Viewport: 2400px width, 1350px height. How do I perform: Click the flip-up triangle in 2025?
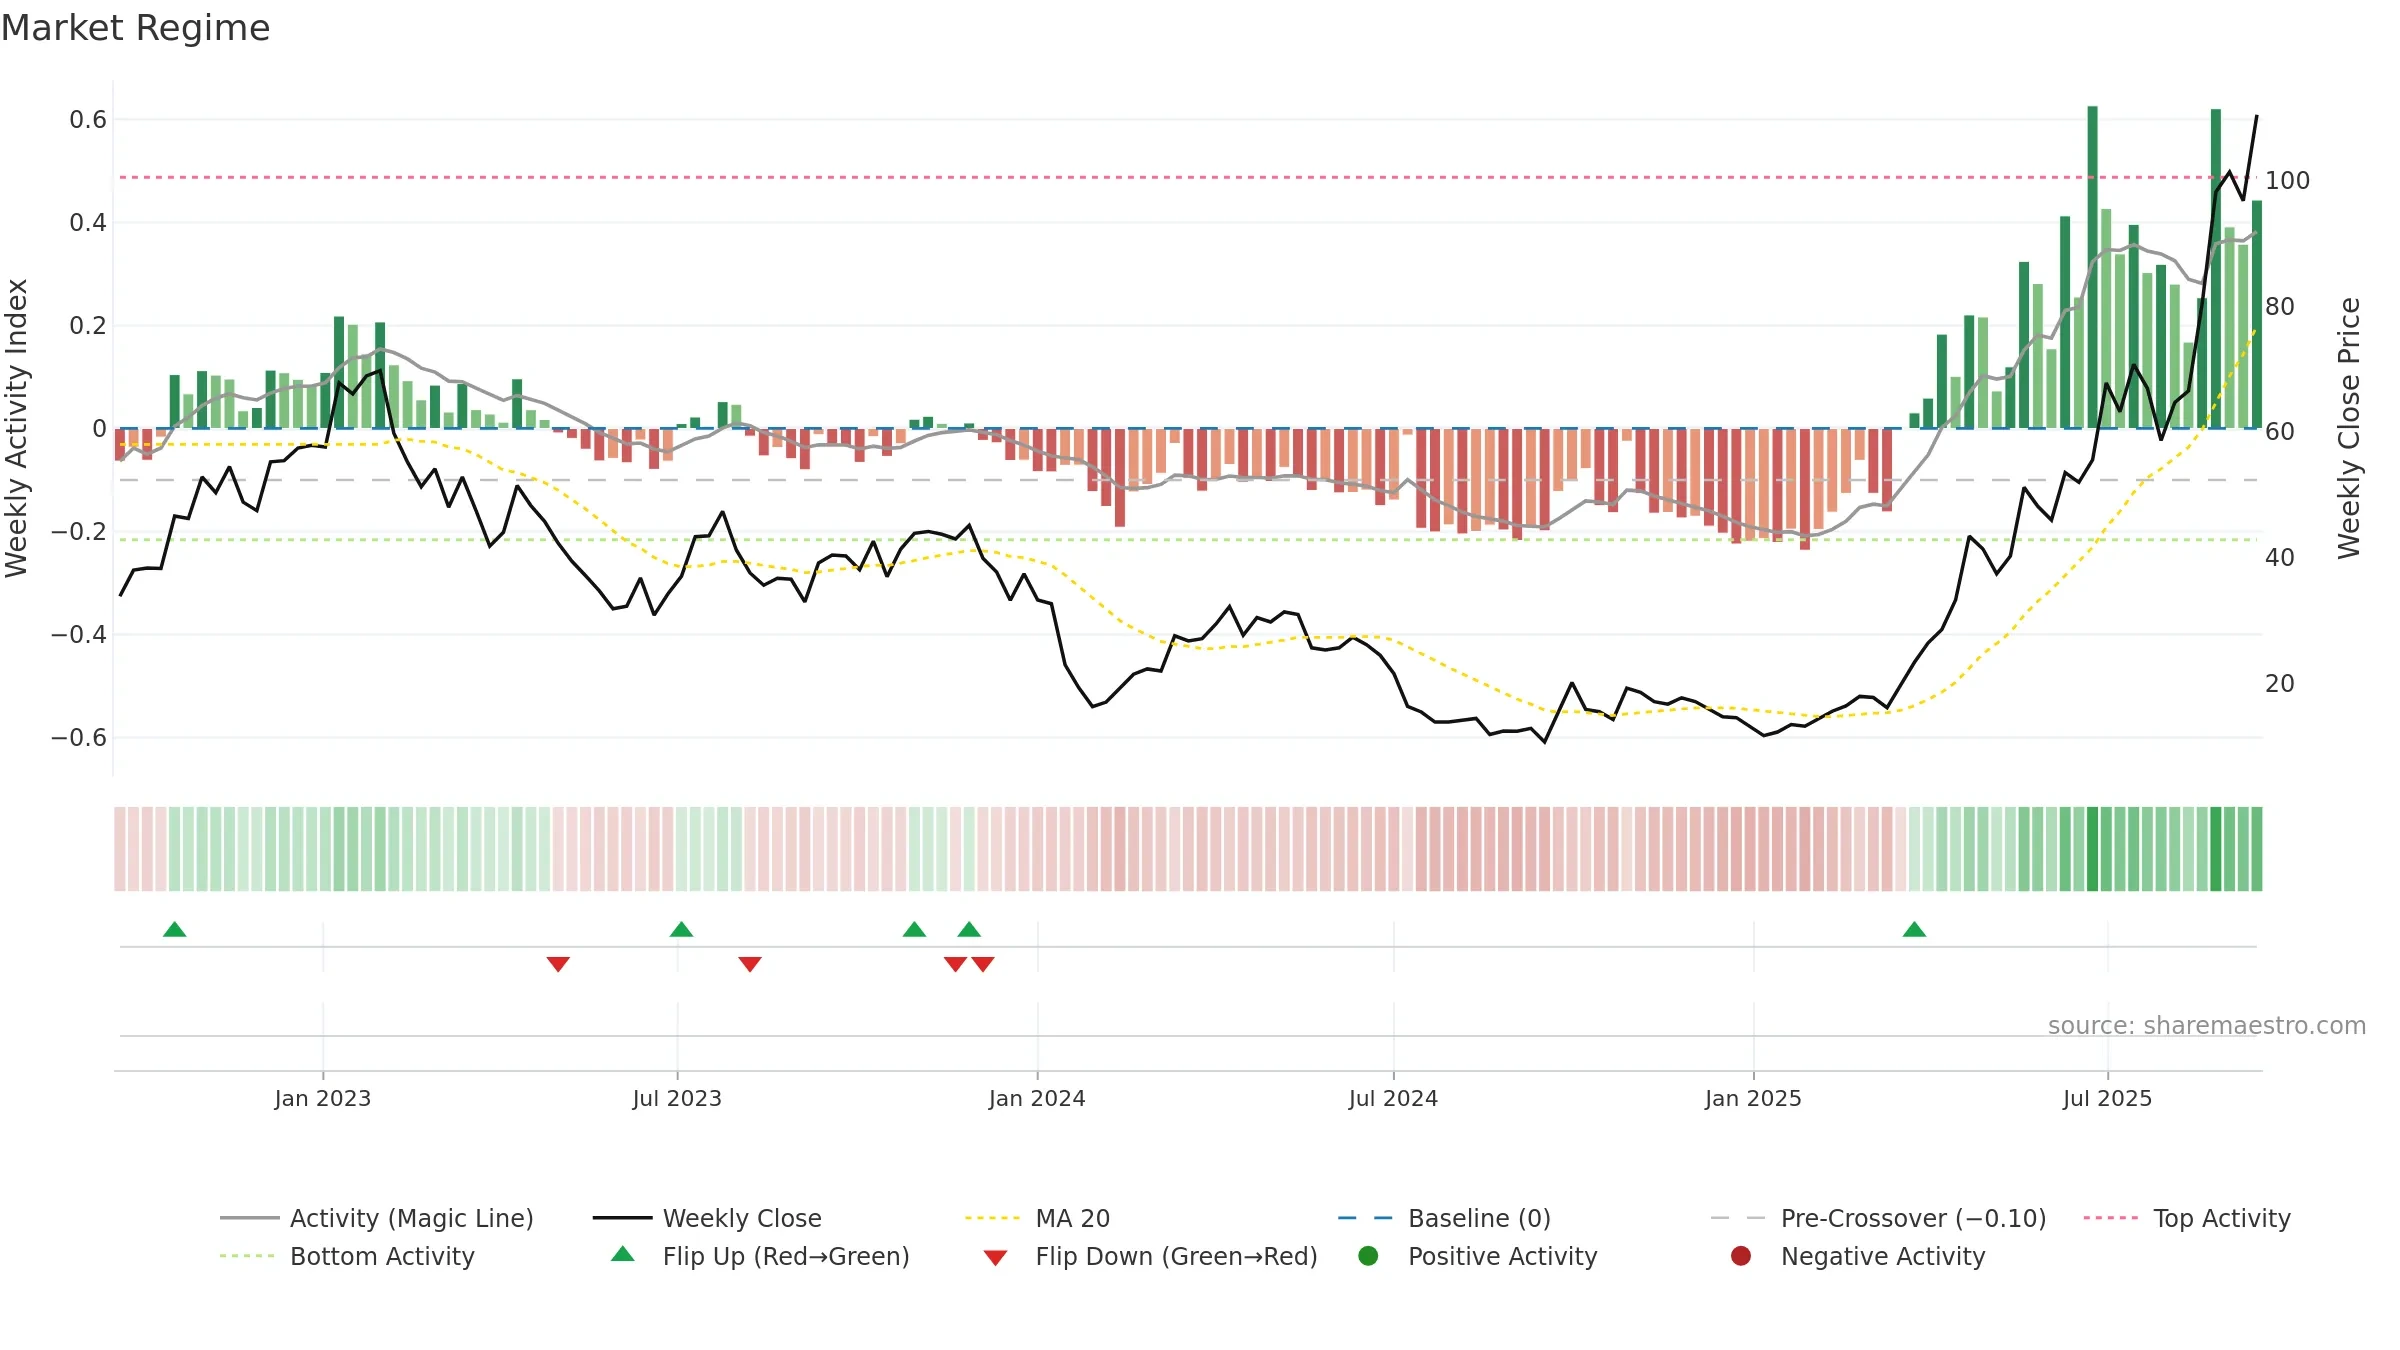[1914, 929]
